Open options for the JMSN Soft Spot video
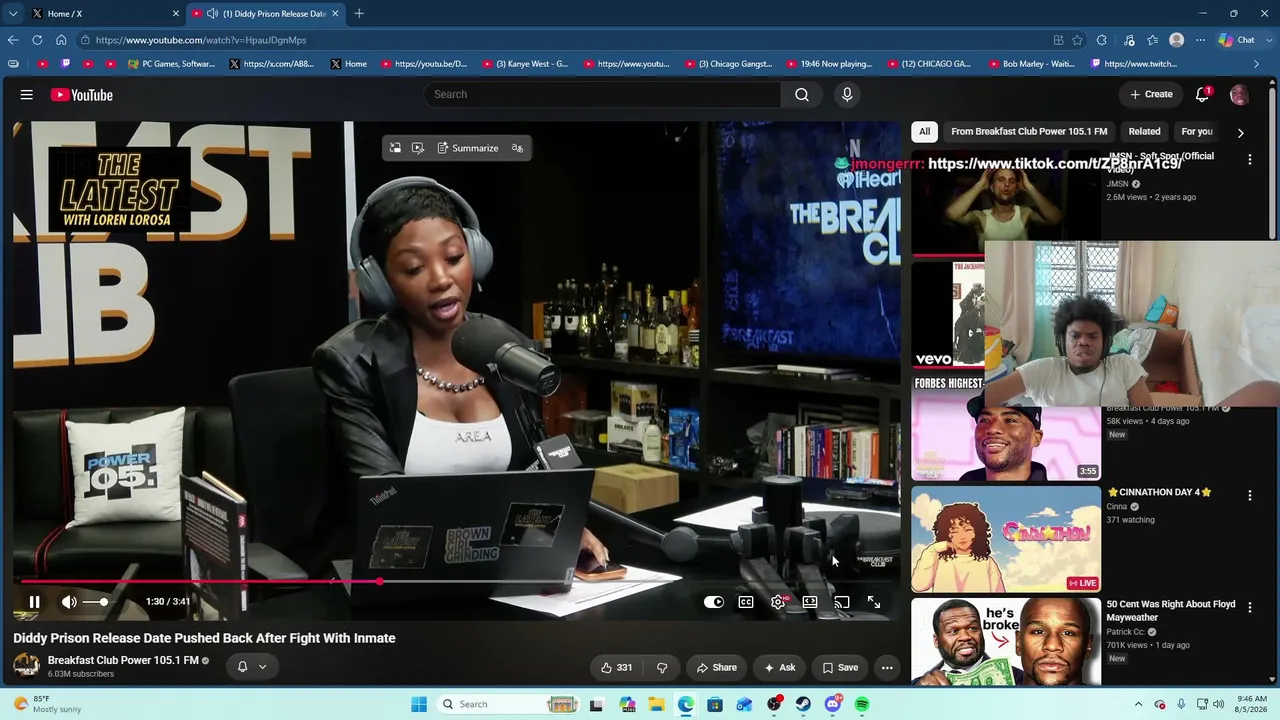The image size is (1280, 720). [x=1250, y=159]
